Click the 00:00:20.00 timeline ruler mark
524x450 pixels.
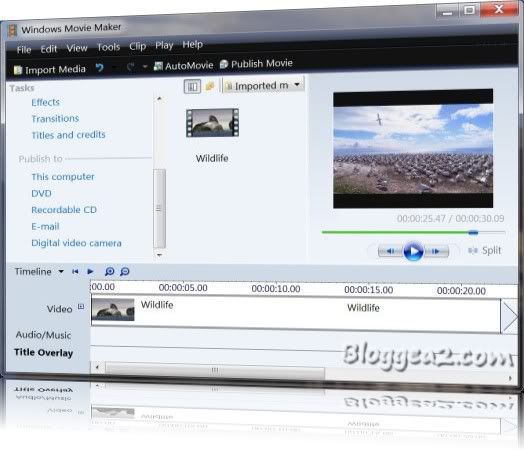(x=461, y=291)
